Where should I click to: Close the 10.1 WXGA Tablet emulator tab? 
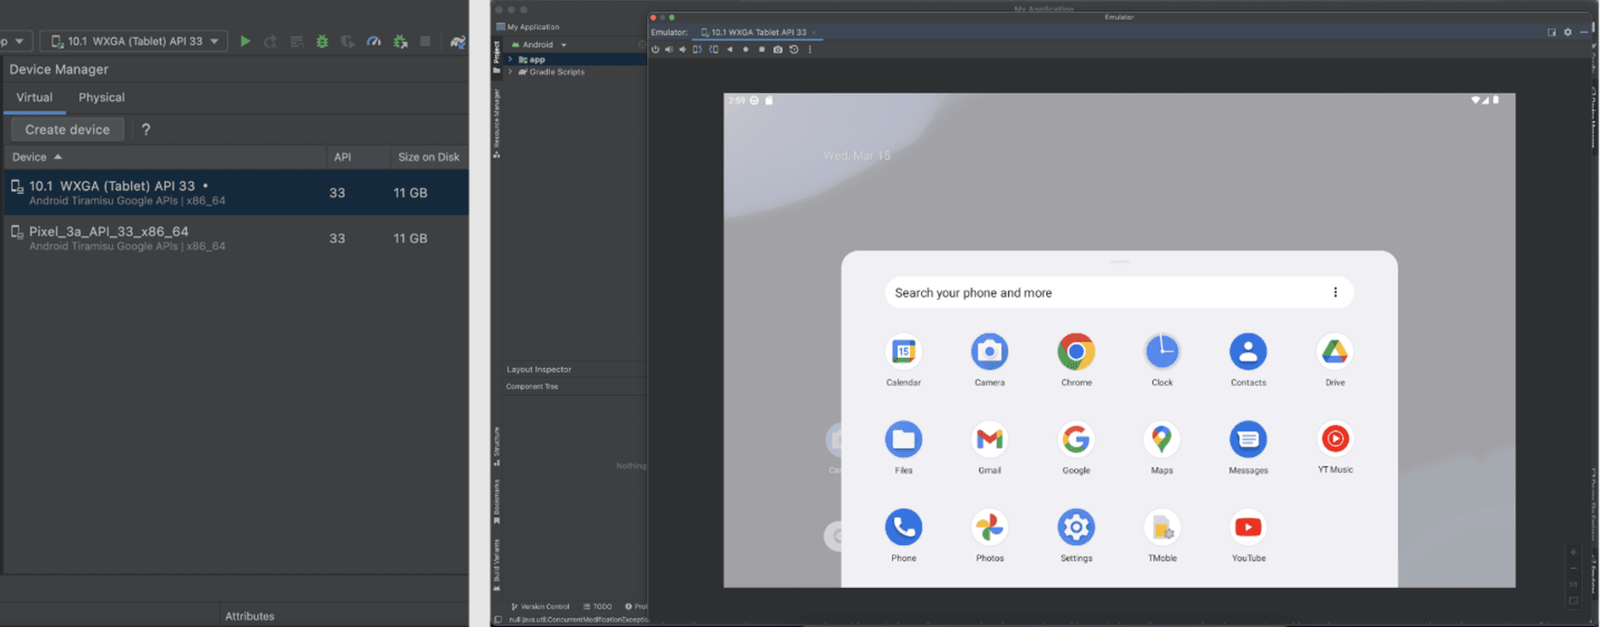(814, 32)
